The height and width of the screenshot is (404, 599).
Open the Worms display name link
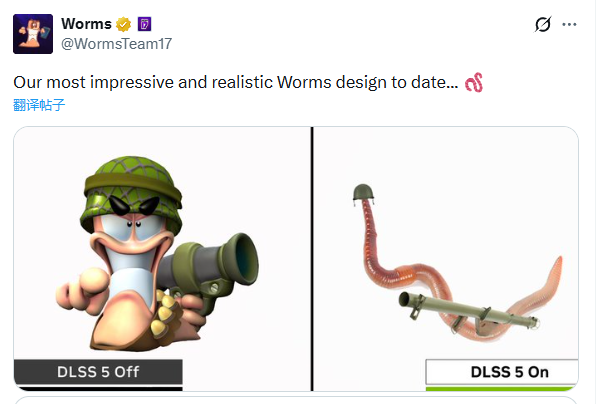(x=86, y=24)
